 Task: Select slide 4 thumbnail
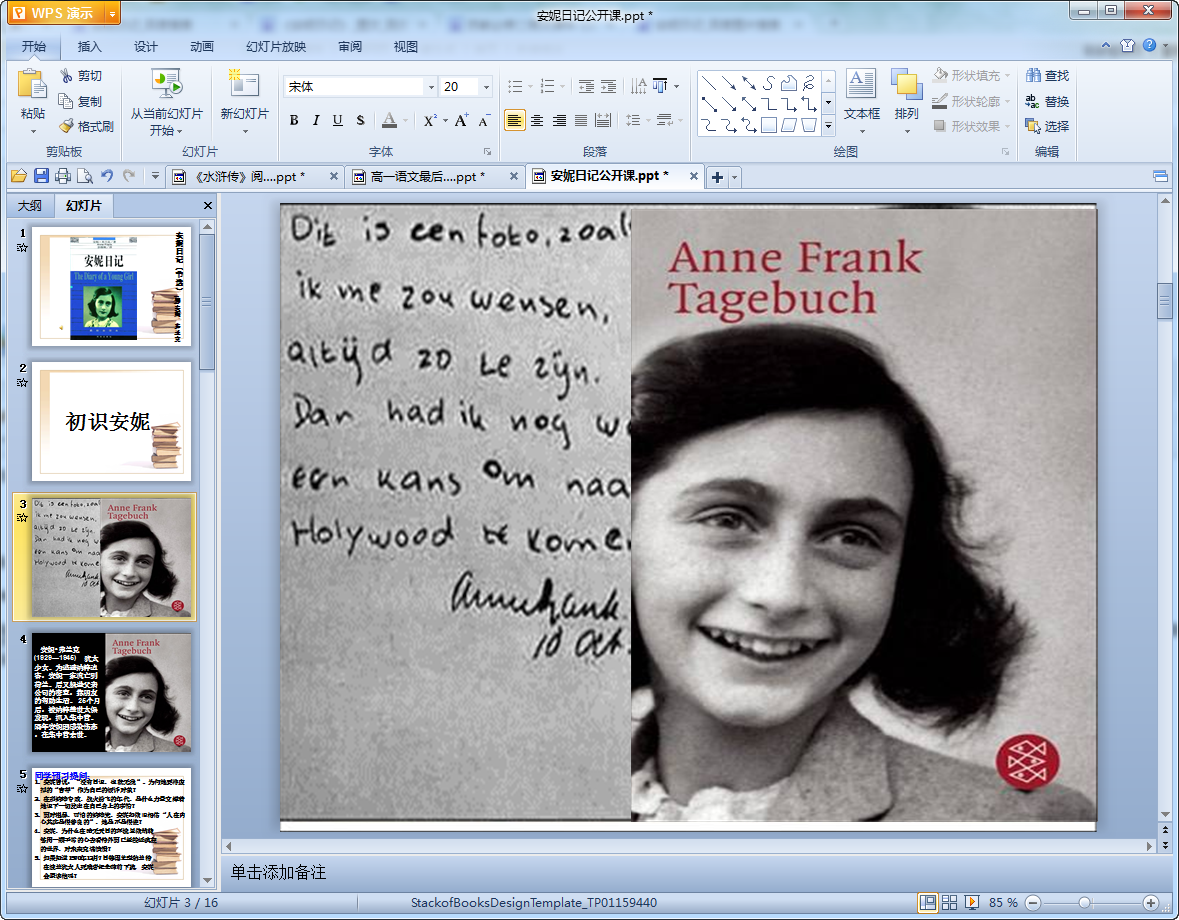(x=111, y=692)
